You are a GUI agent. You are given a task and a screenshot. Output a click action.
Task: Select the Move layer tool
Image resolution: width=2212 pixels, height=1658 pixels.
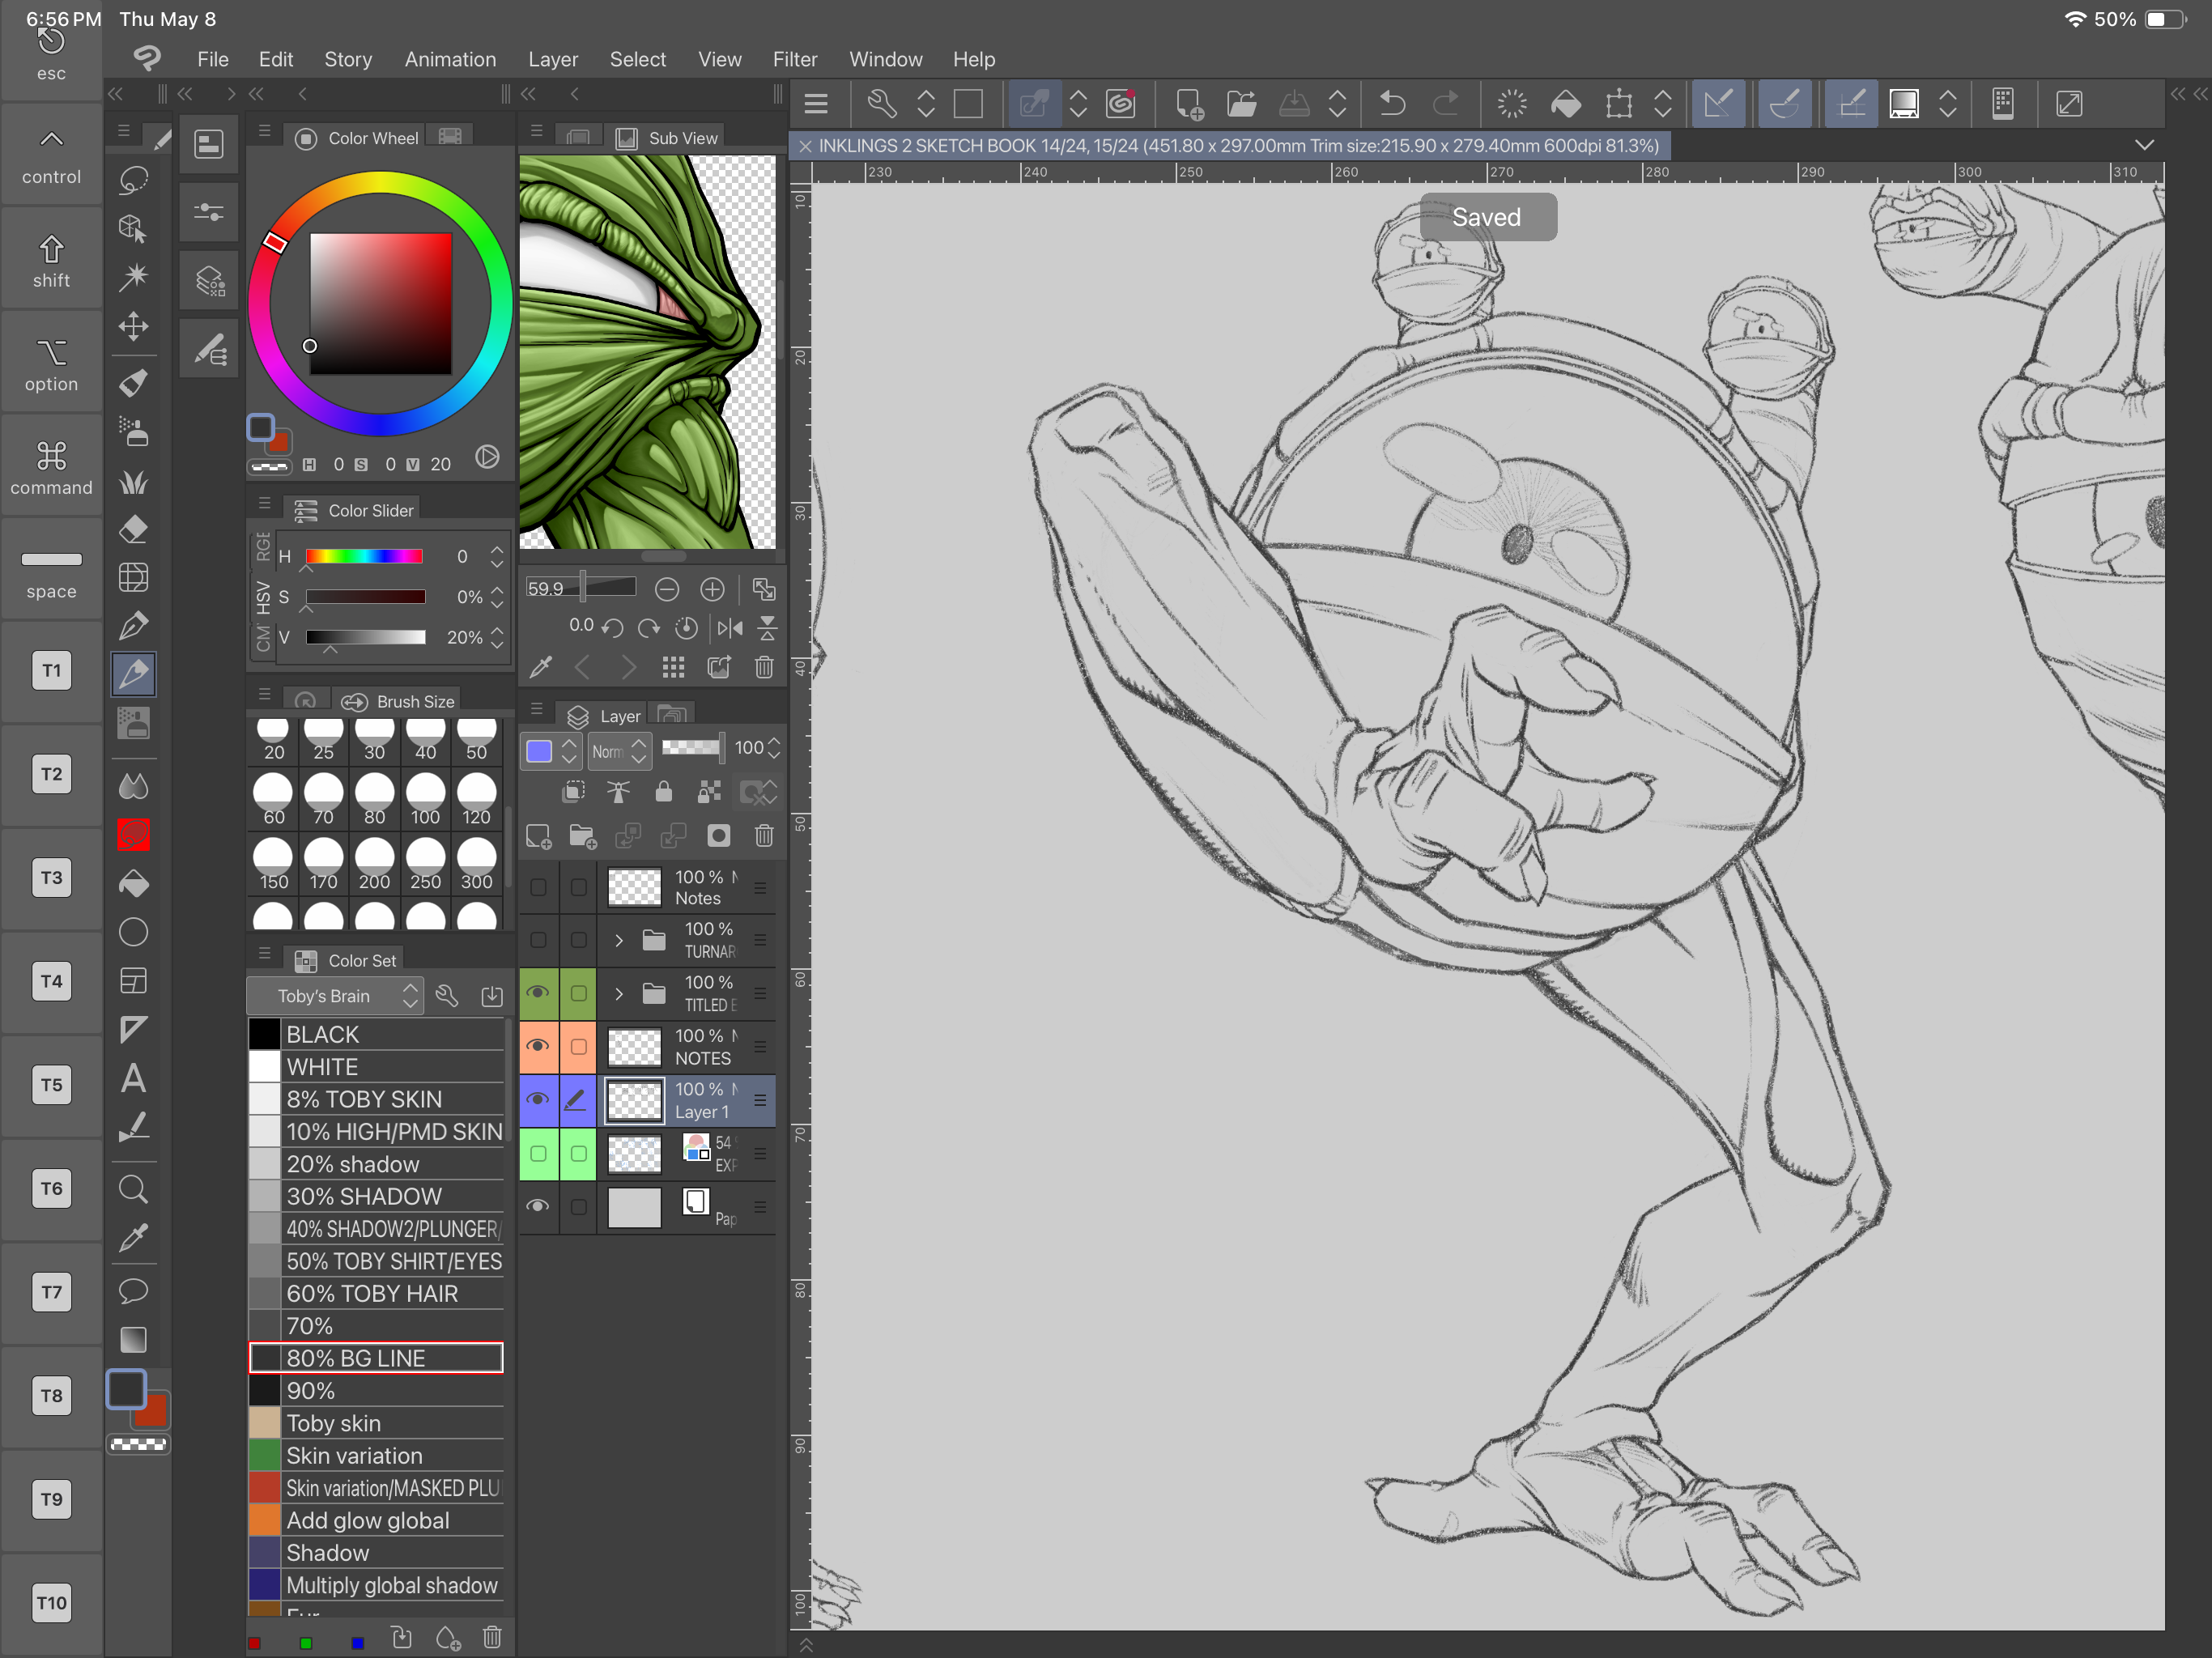point(133,327)
